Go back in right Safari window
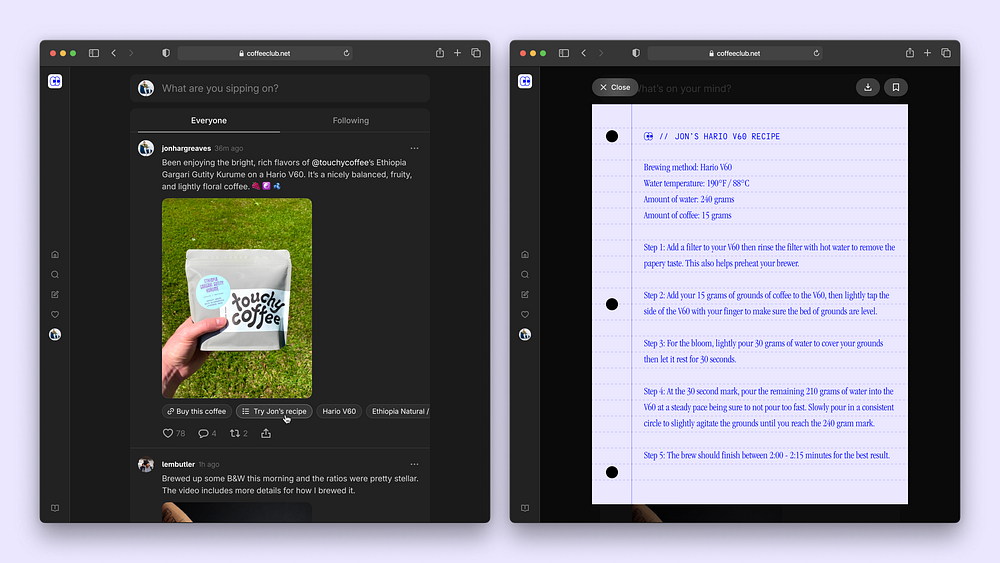 click(584, 53)
